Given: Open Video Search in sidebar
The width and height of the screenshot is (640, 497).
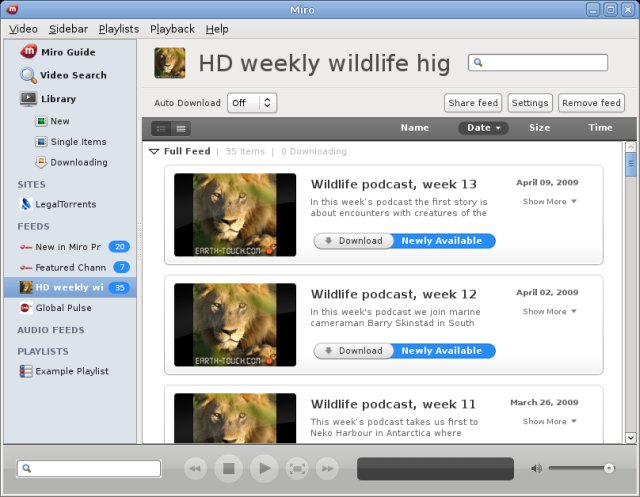Looking at the screenshot, I should [63, 75].
